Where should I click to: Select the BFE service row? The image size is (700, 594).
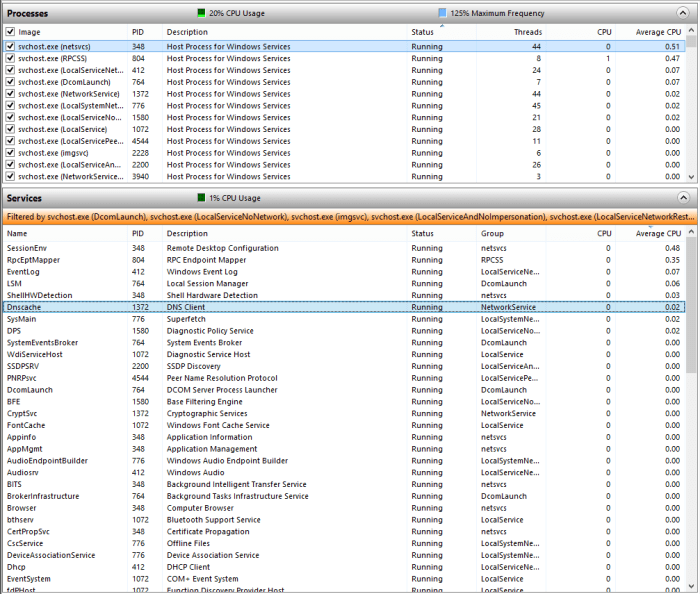(344, 402)
